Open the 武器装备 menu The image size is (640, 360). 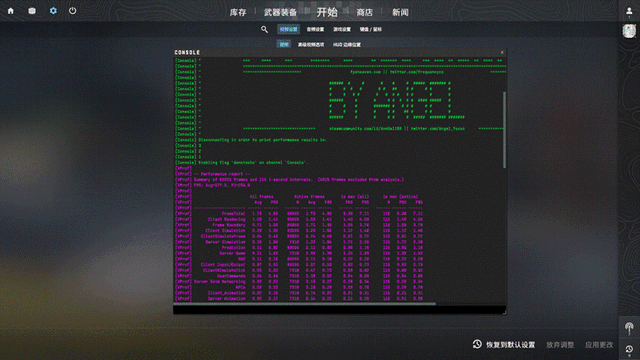coord(280,13)
